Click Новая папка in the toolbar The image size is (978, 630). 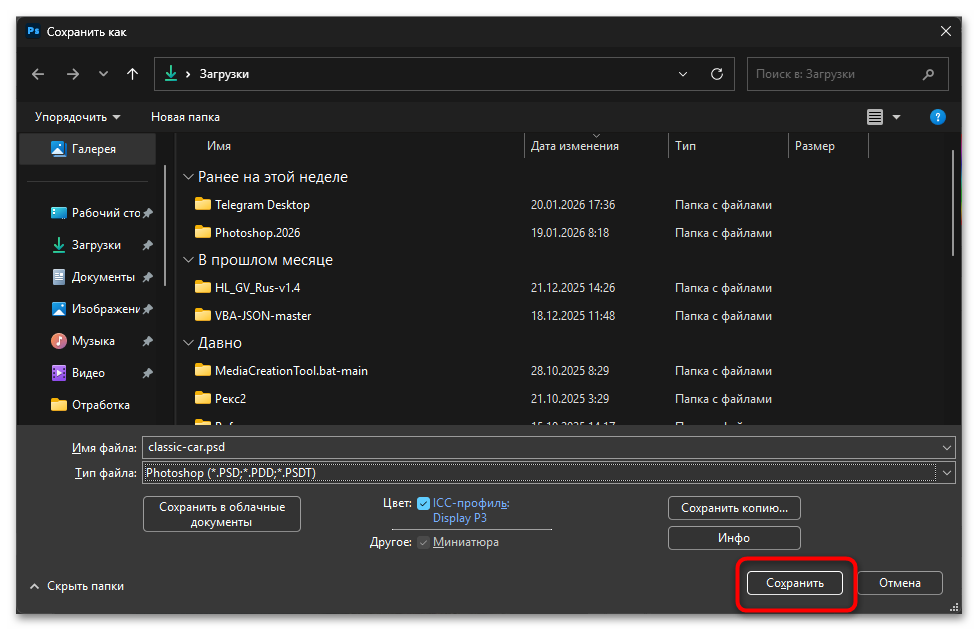[185, 117]
